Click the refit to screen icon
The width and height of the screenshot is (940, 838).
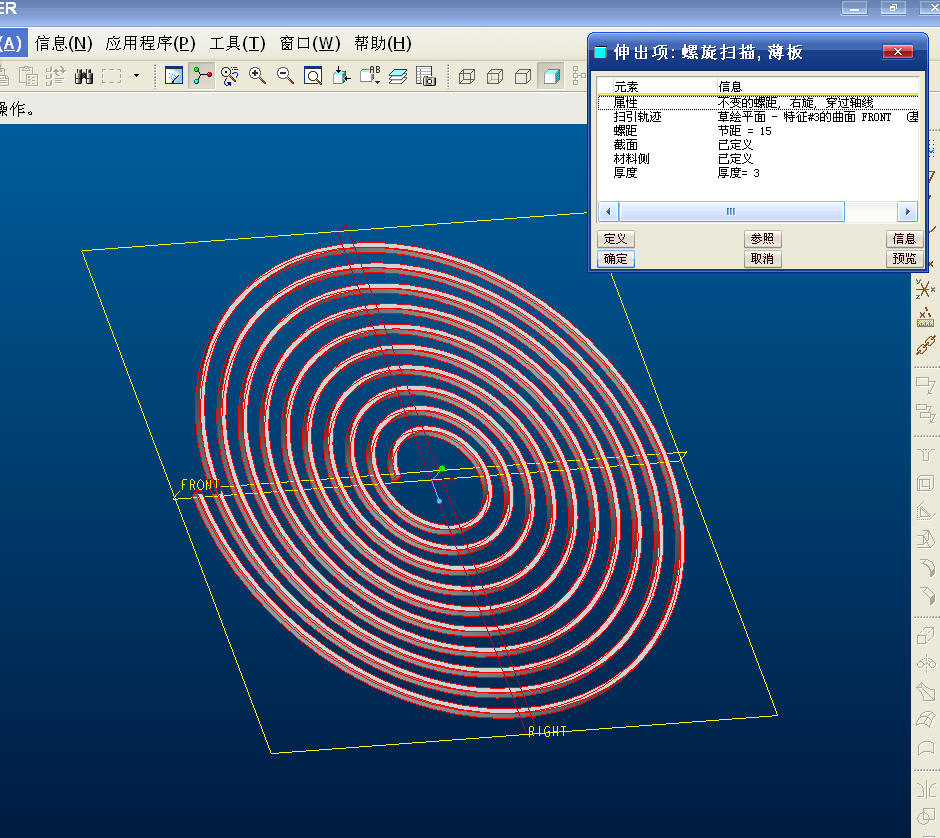click(313, 76)
